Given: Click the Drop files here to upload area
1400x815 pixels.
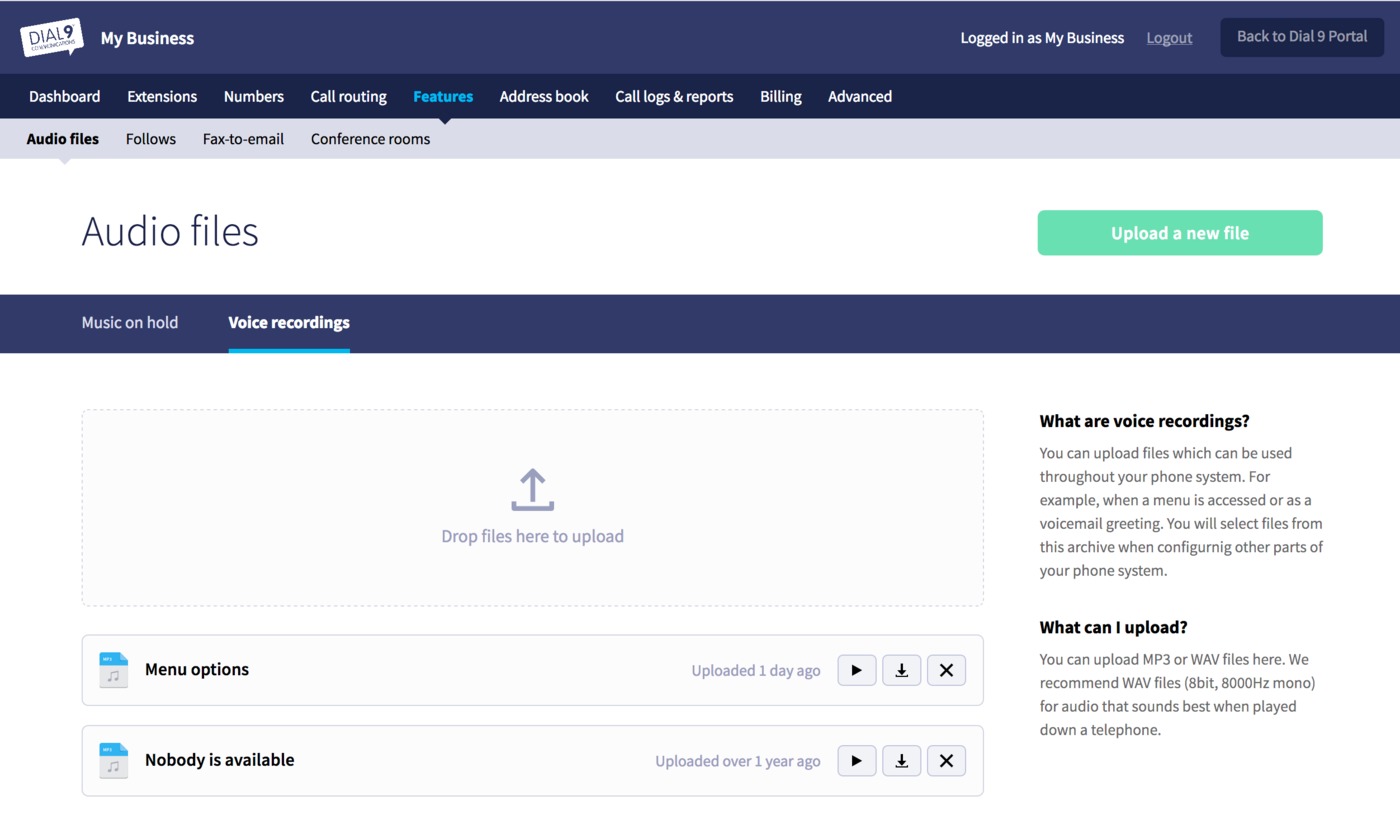Looking at the screenshot, I should point(532,507).
